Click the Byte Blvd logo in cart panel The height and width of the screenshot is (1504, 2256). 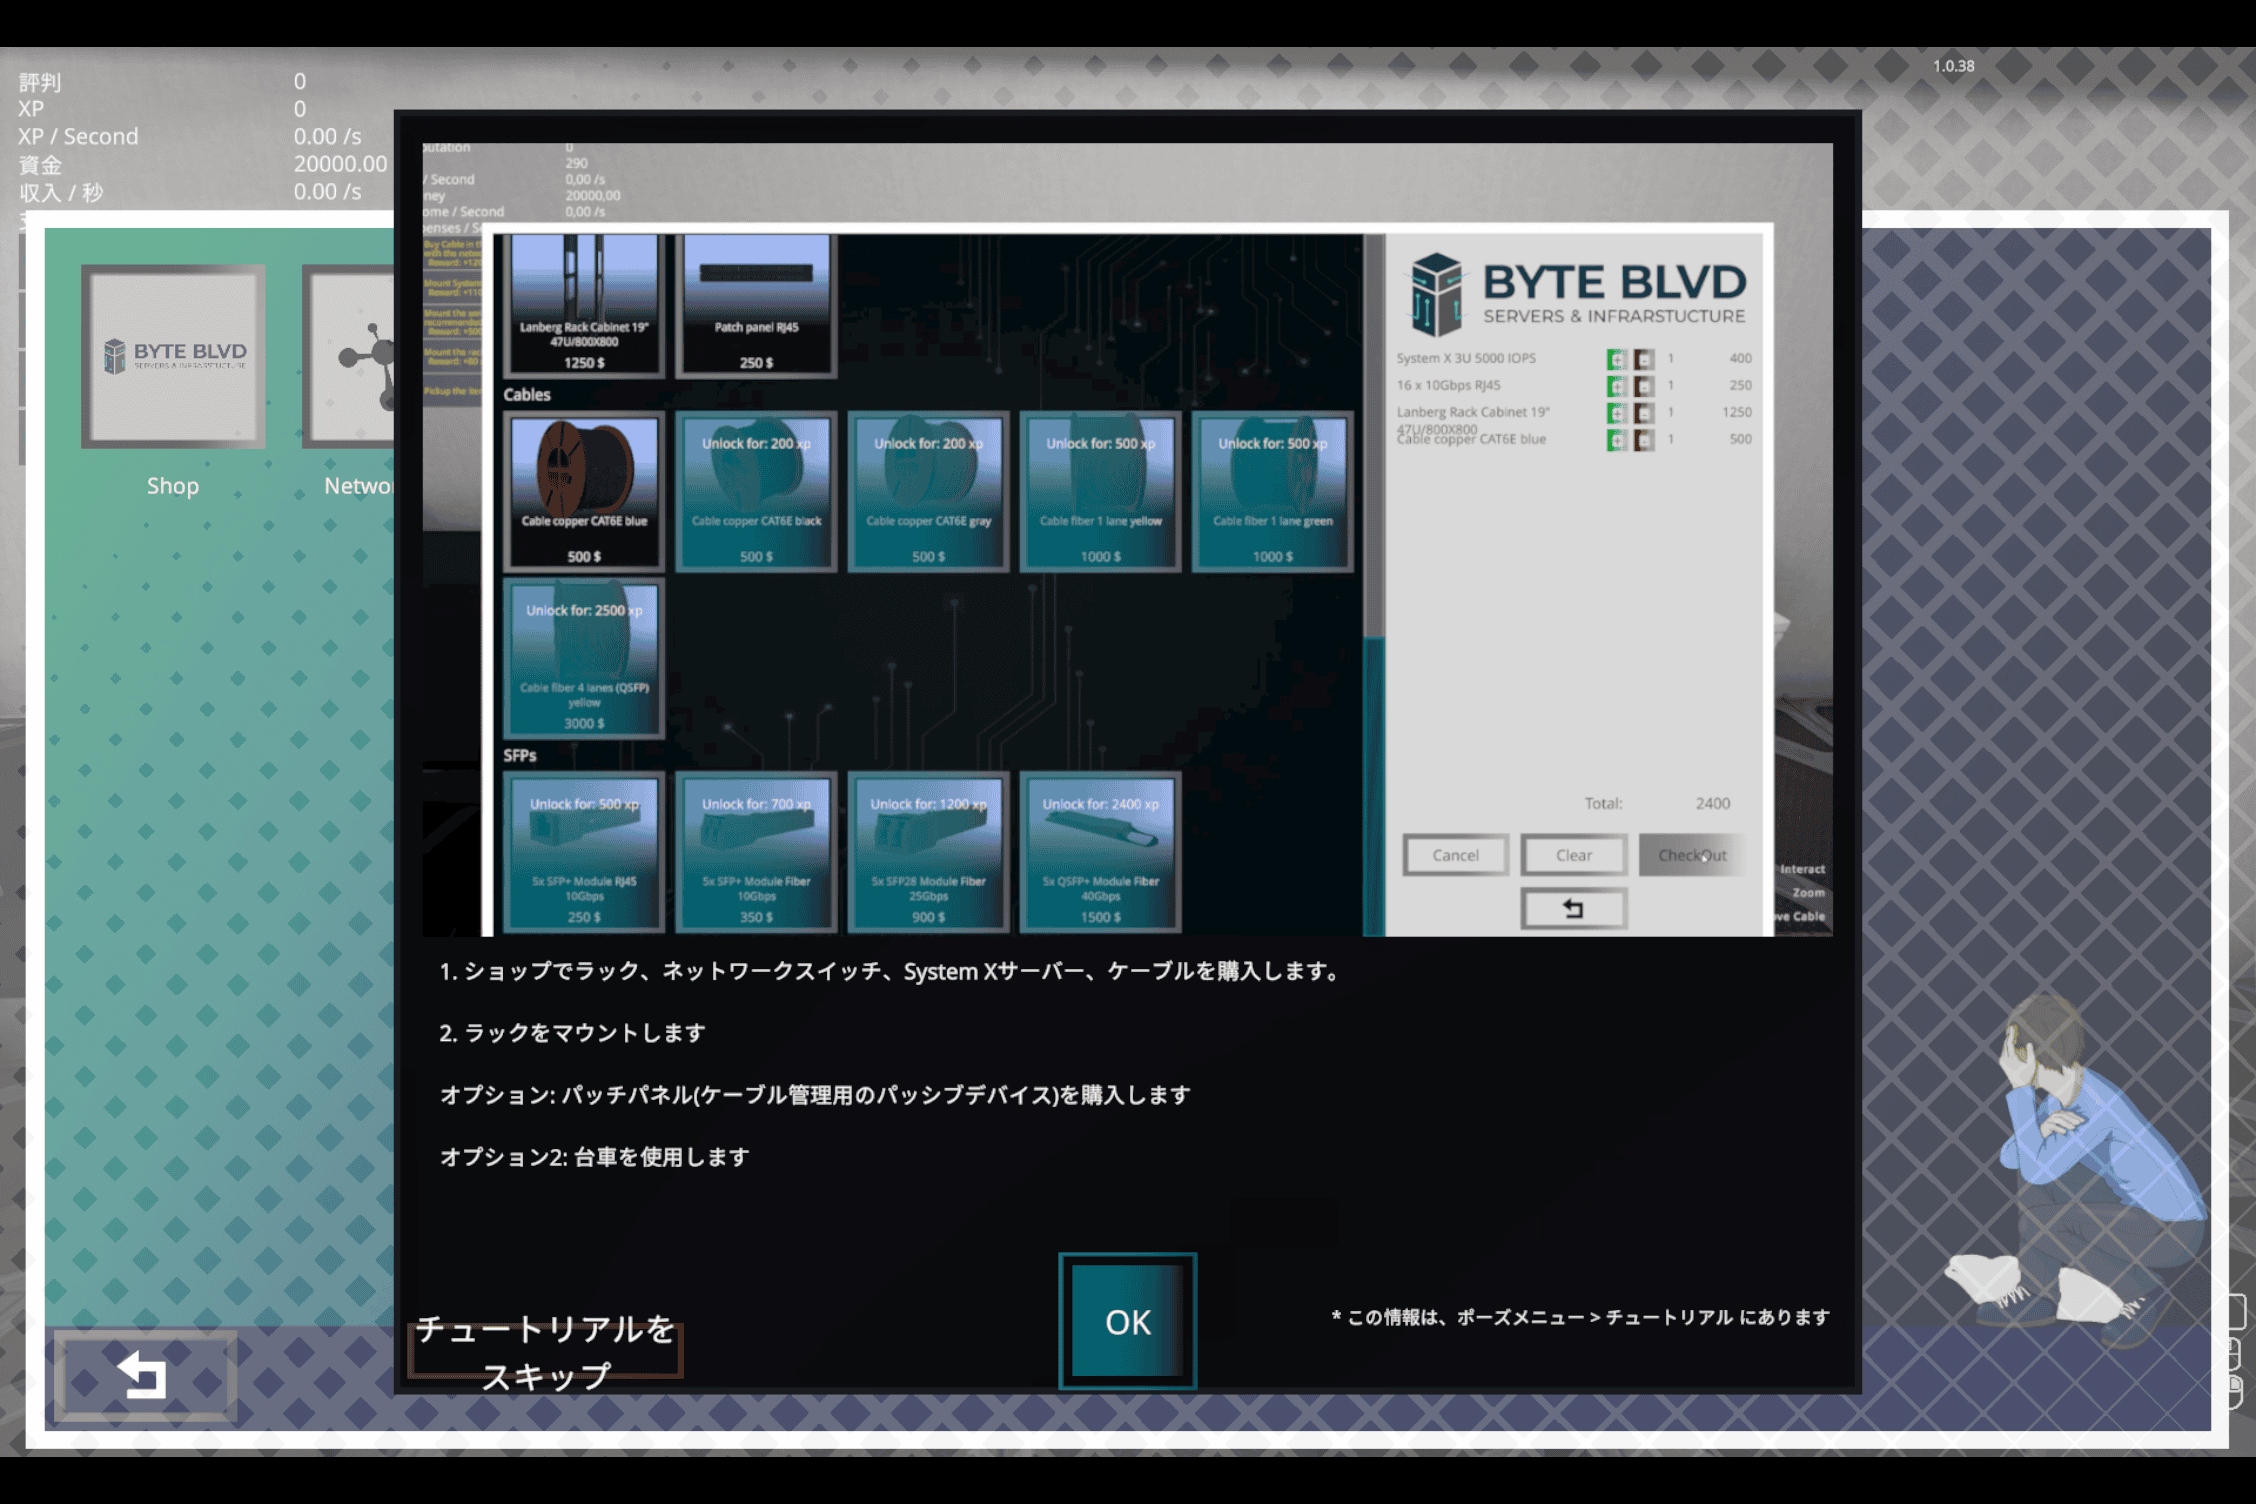click(1577, 293)
